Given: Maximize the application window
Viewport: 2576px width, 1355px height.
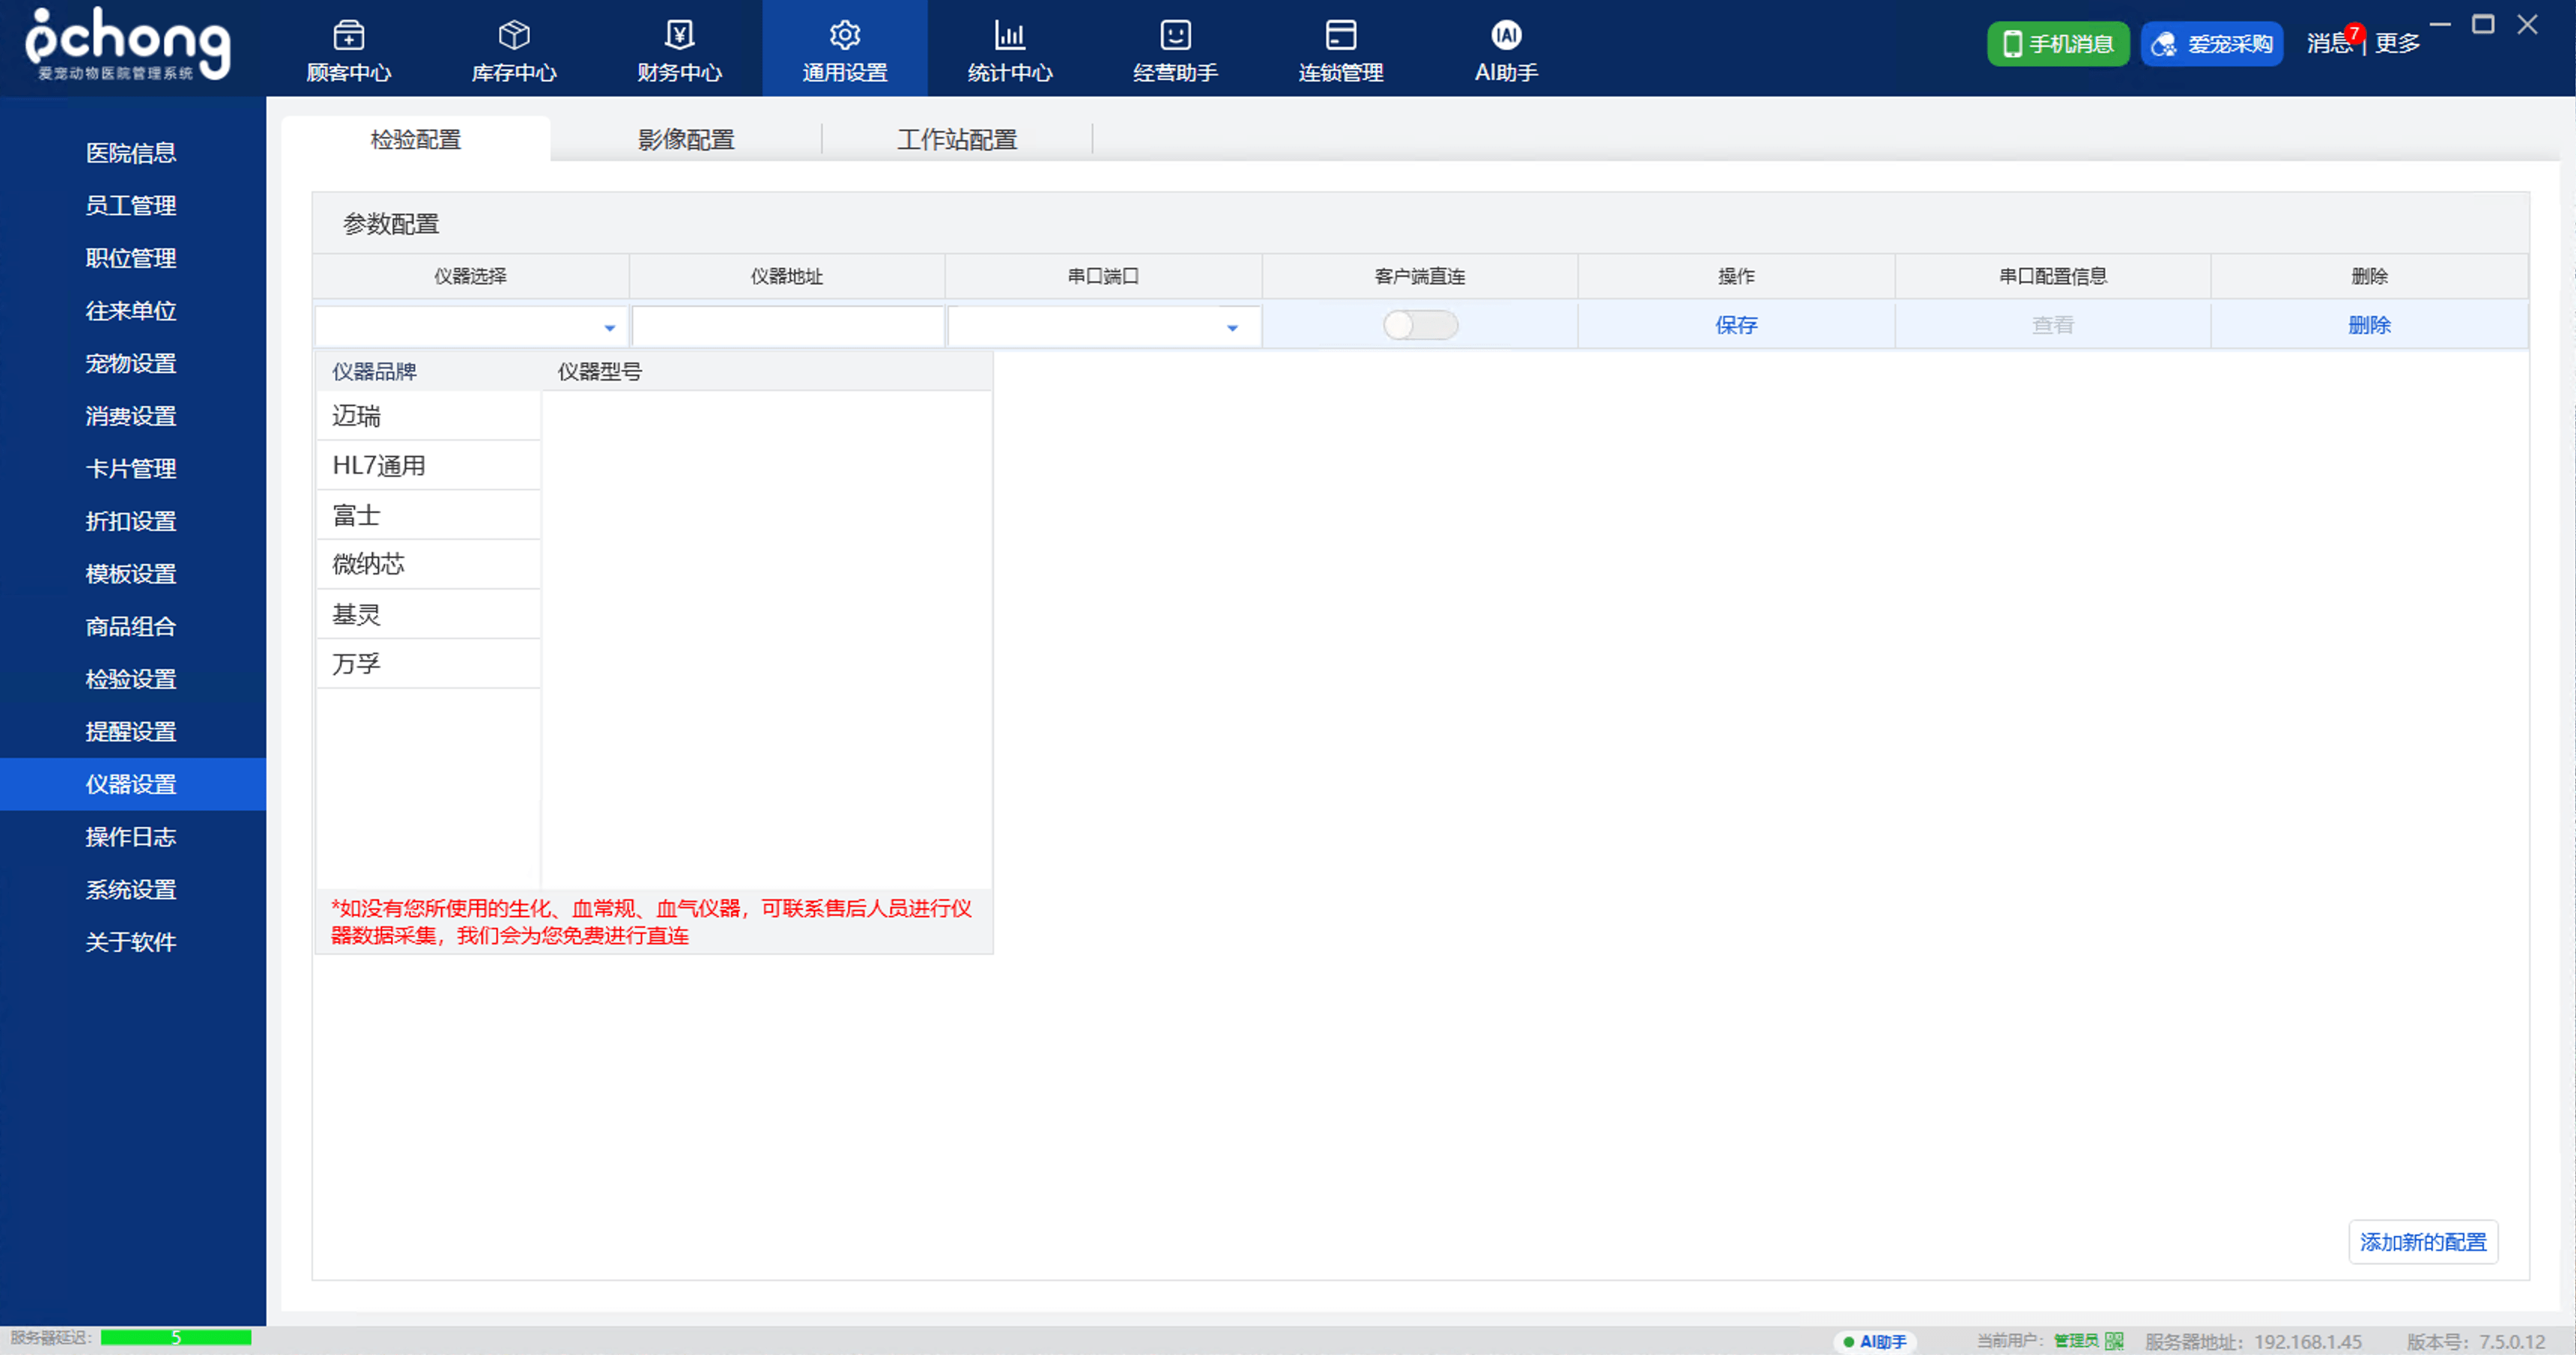Looking at the screenshot, I should [2483, 24].
